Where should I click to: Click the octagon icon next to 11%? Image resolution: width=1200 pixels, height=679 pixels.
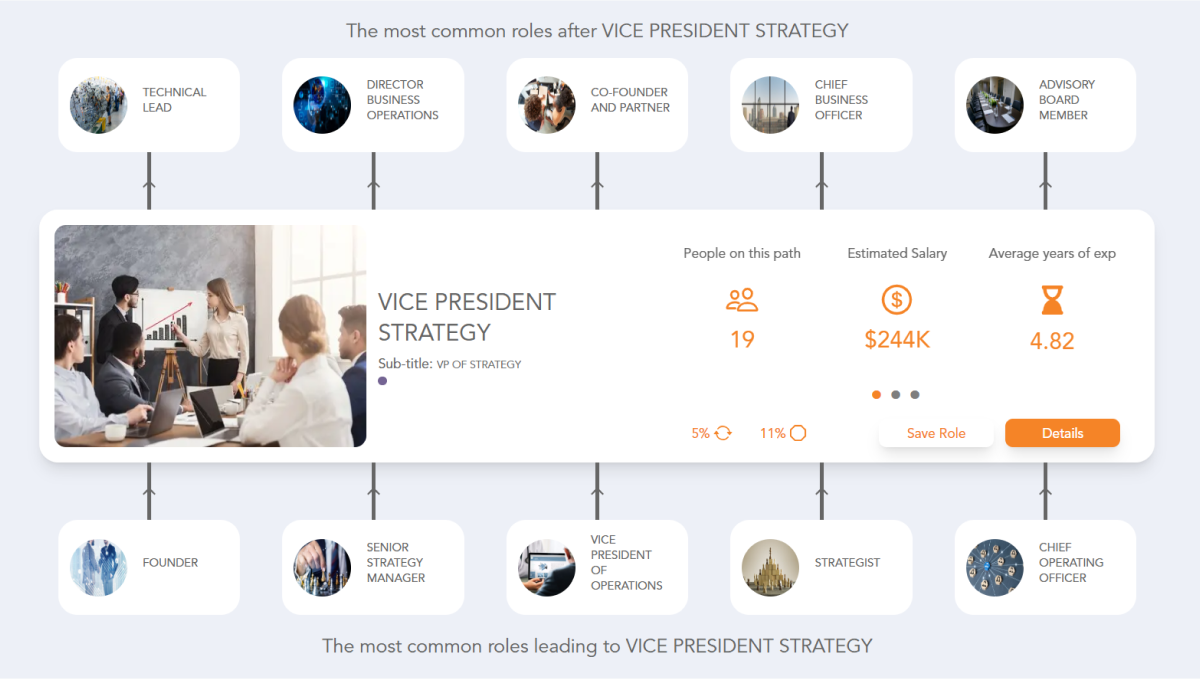click(797, 433)
